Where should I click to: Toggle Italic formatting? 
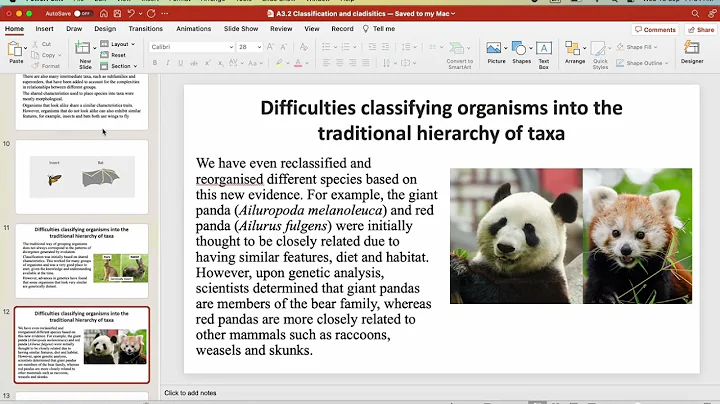168,63
